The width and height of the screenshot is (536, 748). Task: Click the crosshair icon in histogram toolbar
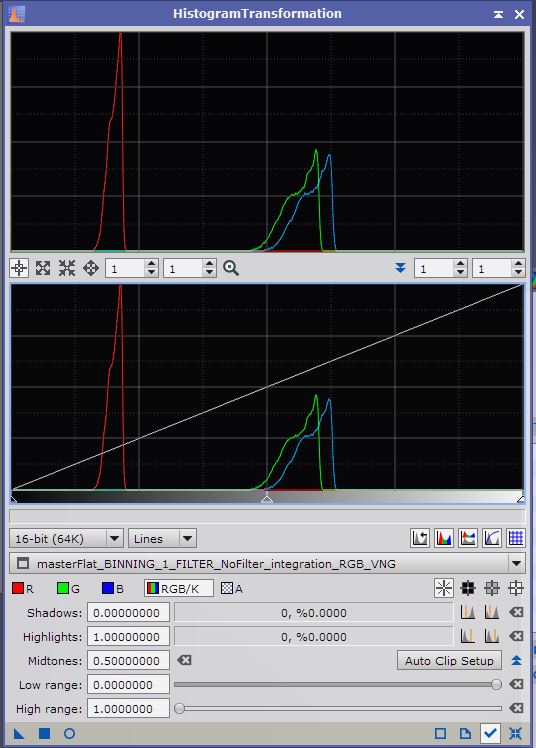pyautogui.click(x=19, y=268)
